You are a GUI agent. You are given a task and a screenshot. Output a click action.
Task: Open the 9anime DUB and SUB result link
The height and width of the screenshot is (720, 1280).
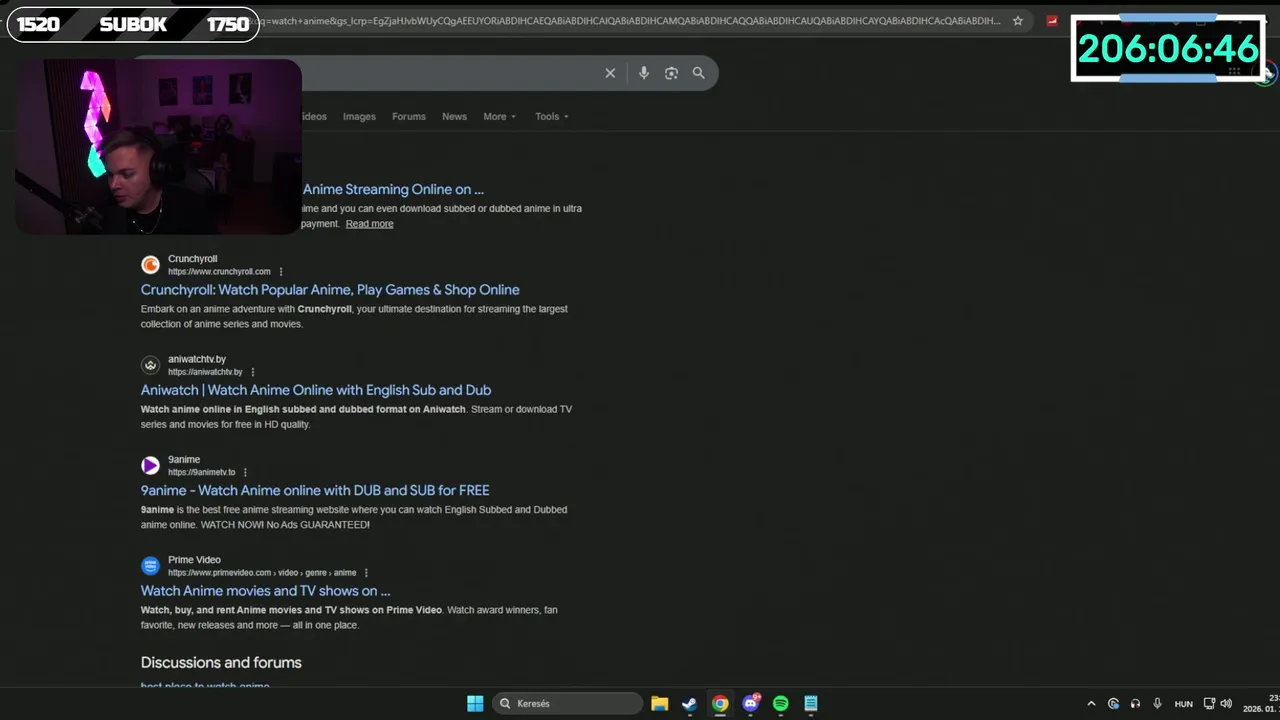click(x=315, y=490)
